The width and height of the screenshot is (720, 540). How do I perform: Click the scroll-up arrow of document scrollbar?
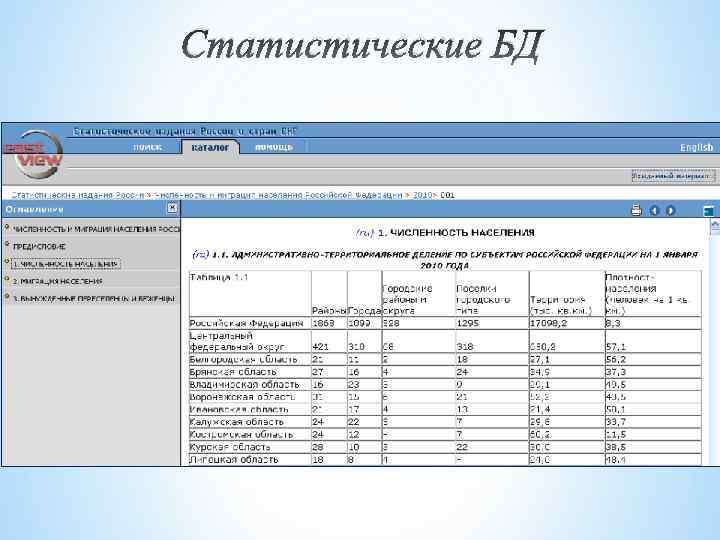click(x=715, y=225)
